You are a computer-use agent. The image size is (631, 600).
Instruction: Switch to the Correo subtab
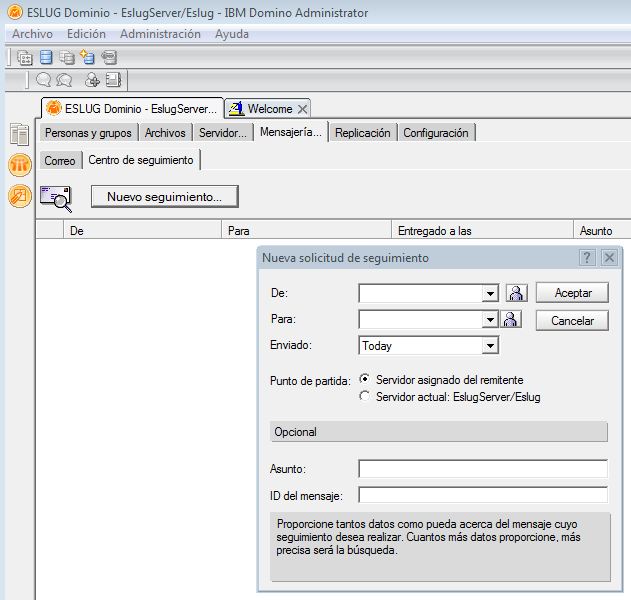pos(60,161)
